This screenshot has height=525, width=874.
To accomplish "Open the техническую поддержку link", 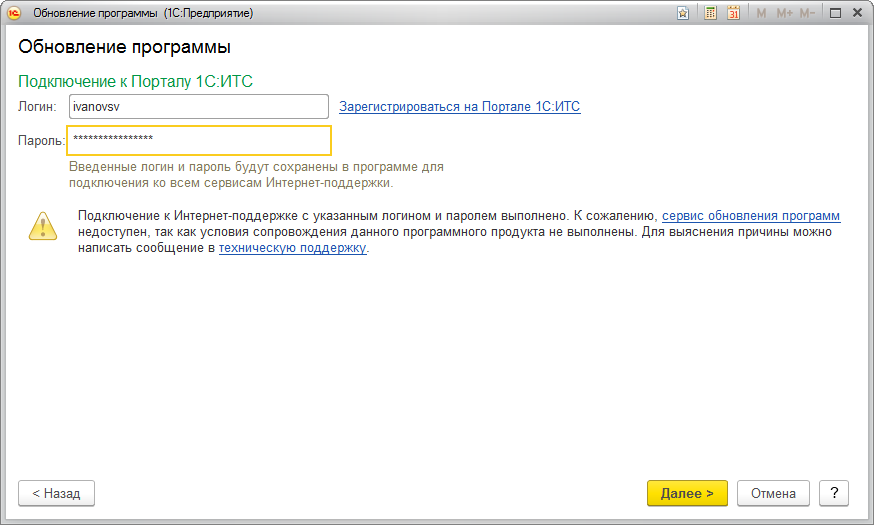I will [293, 247].
